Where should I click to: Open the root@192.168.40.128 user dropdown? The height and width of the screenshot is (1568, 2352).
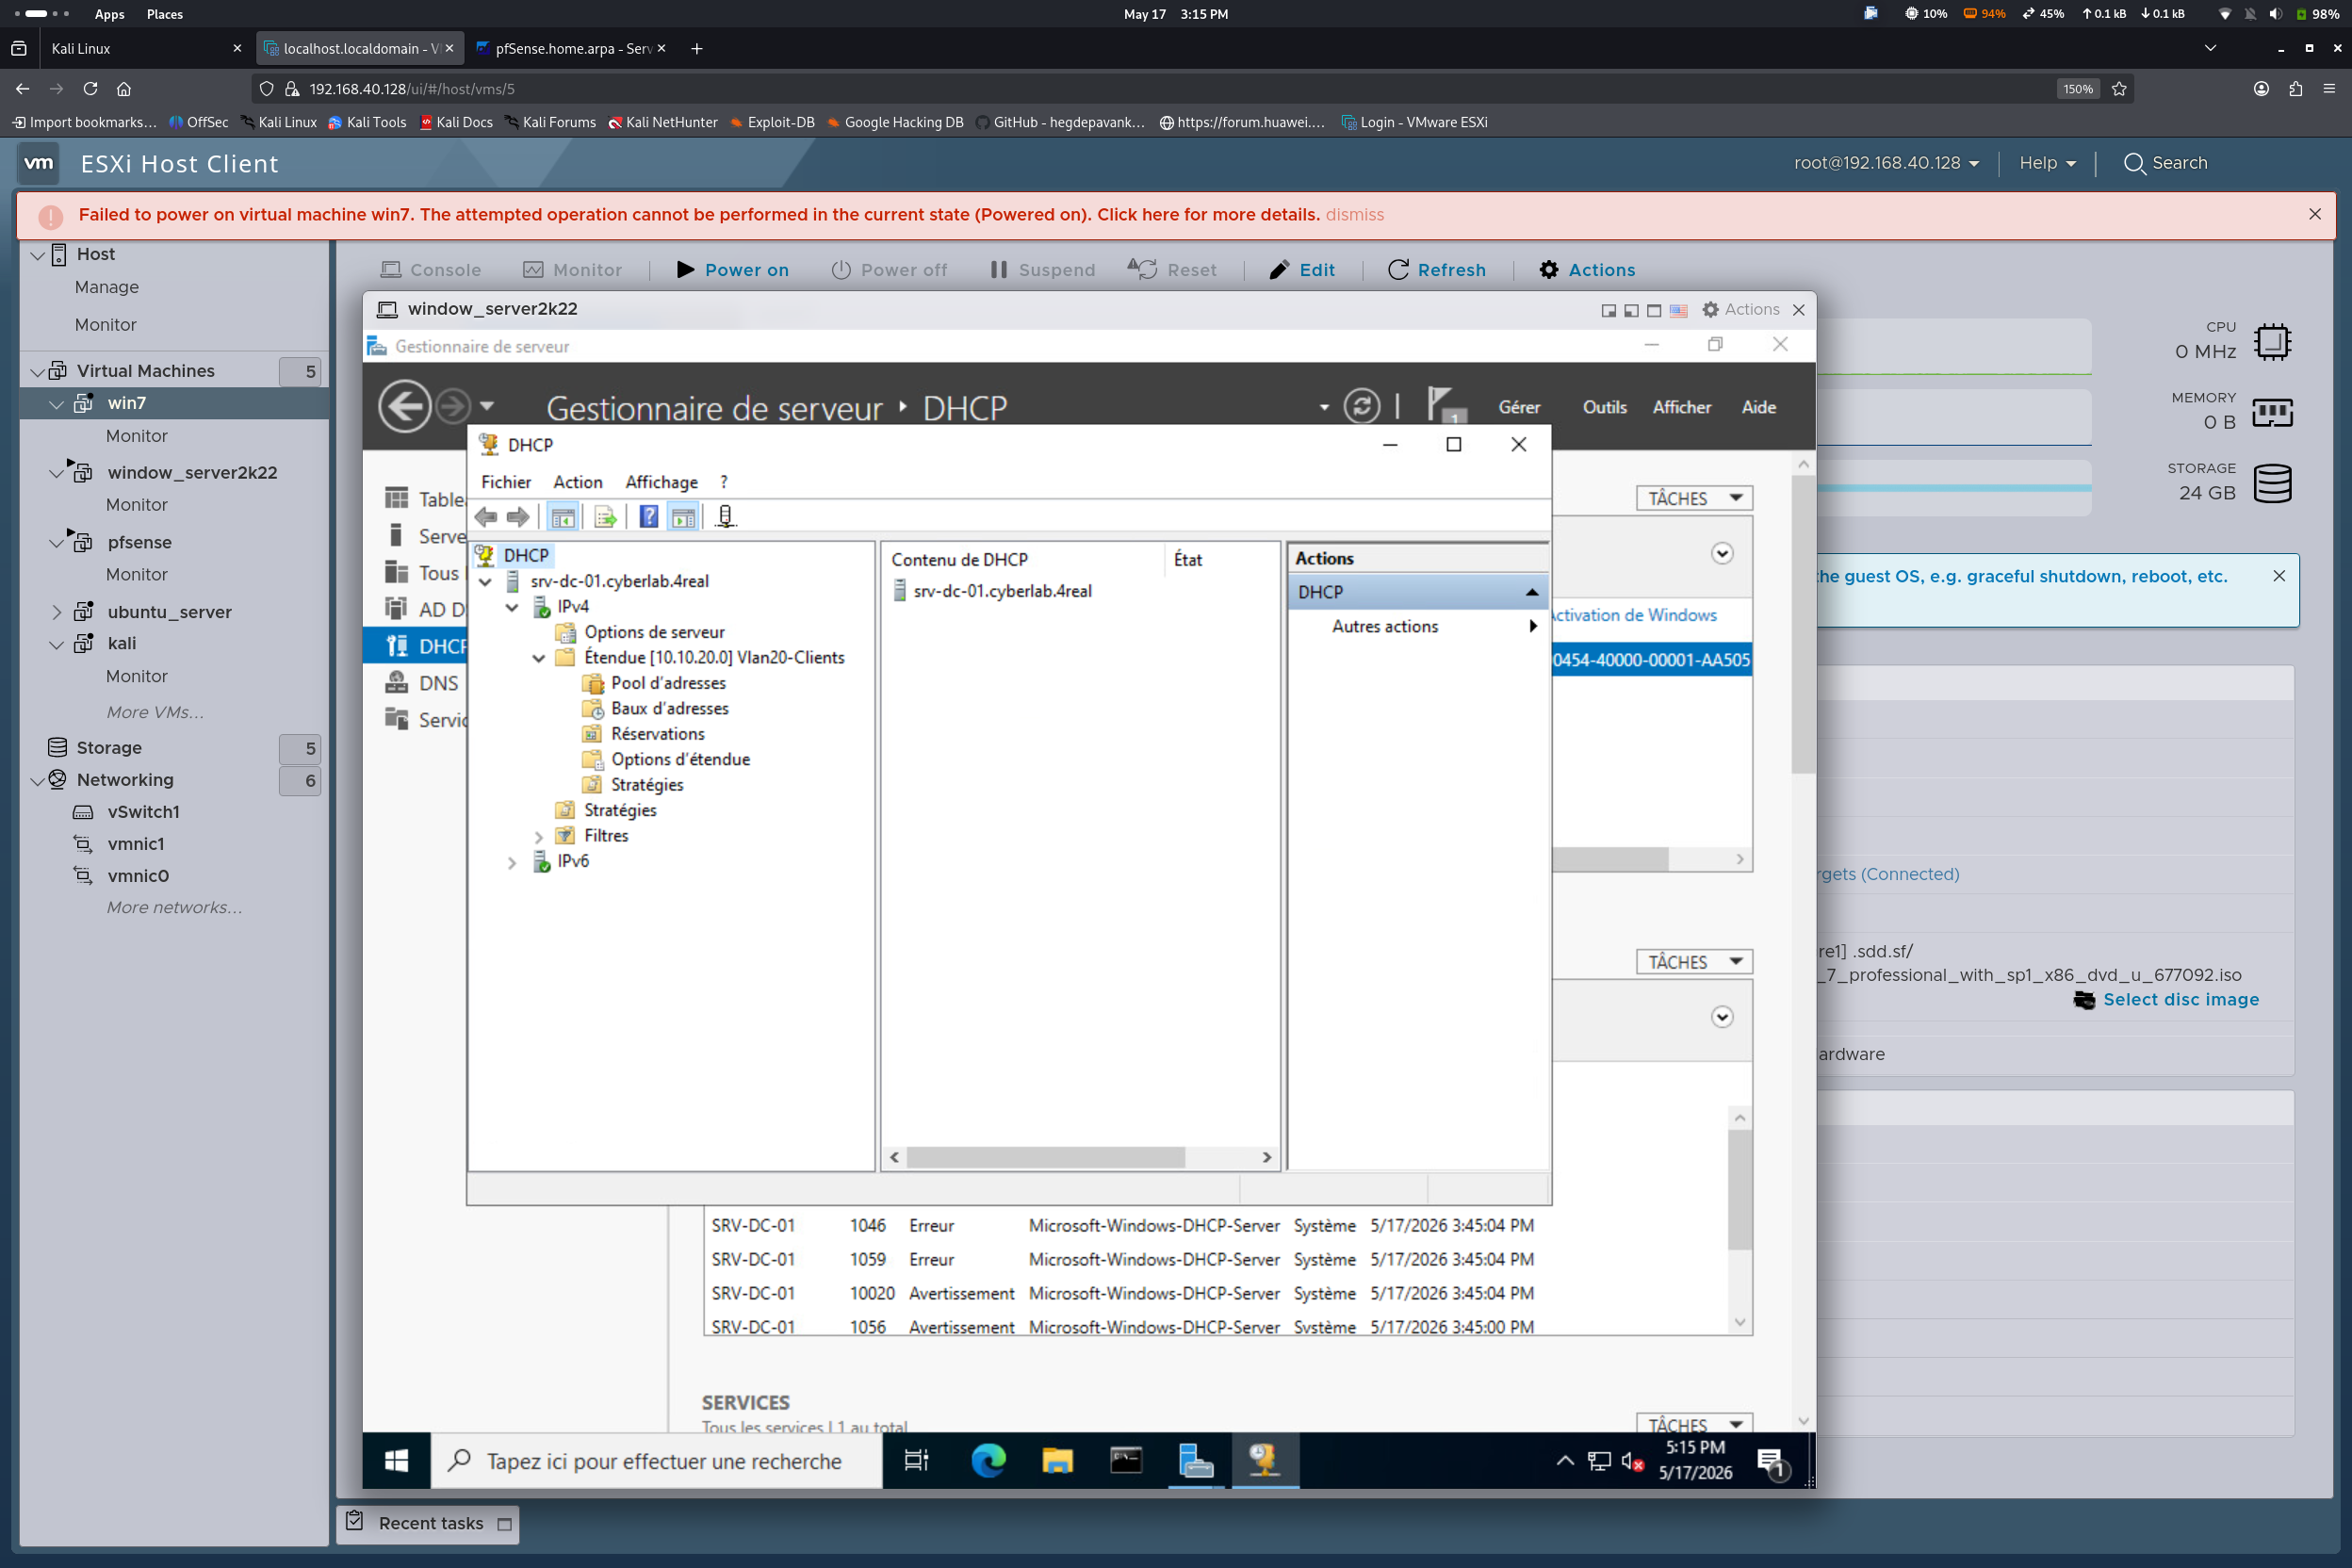point(1886,163)
